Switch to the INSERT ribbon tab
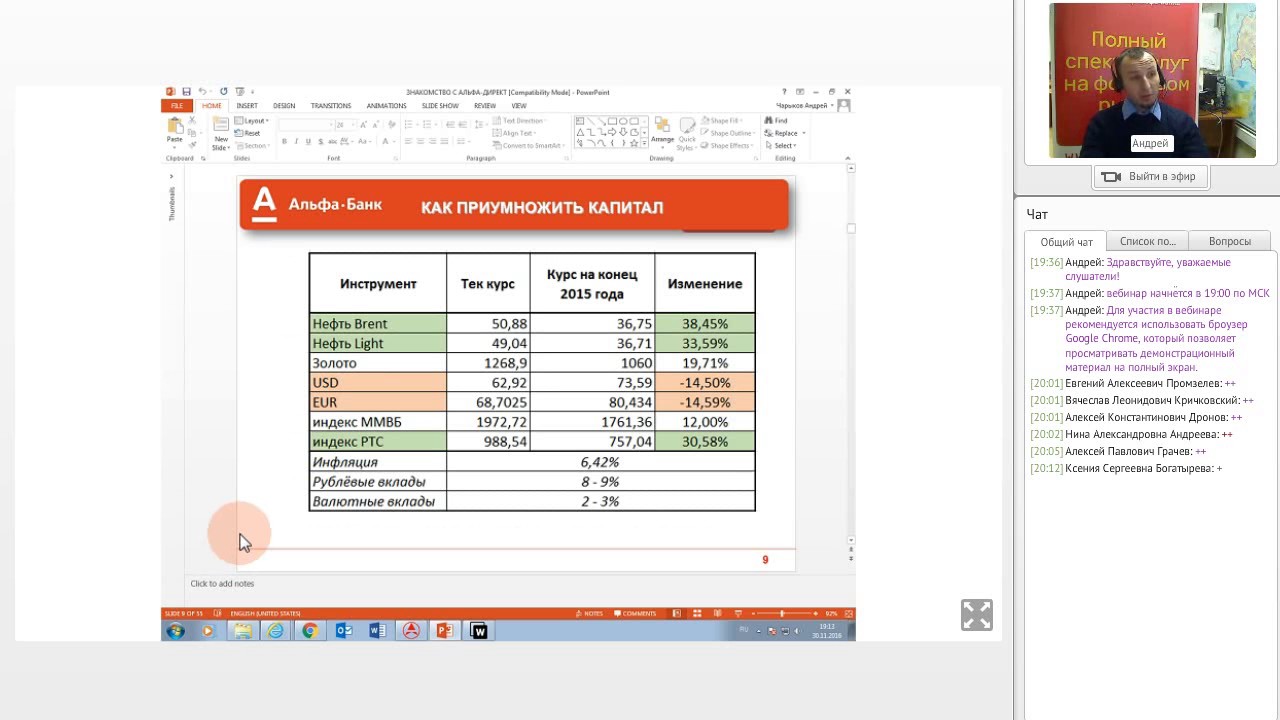Screen dimensions: 1280x720 (247, 105)
